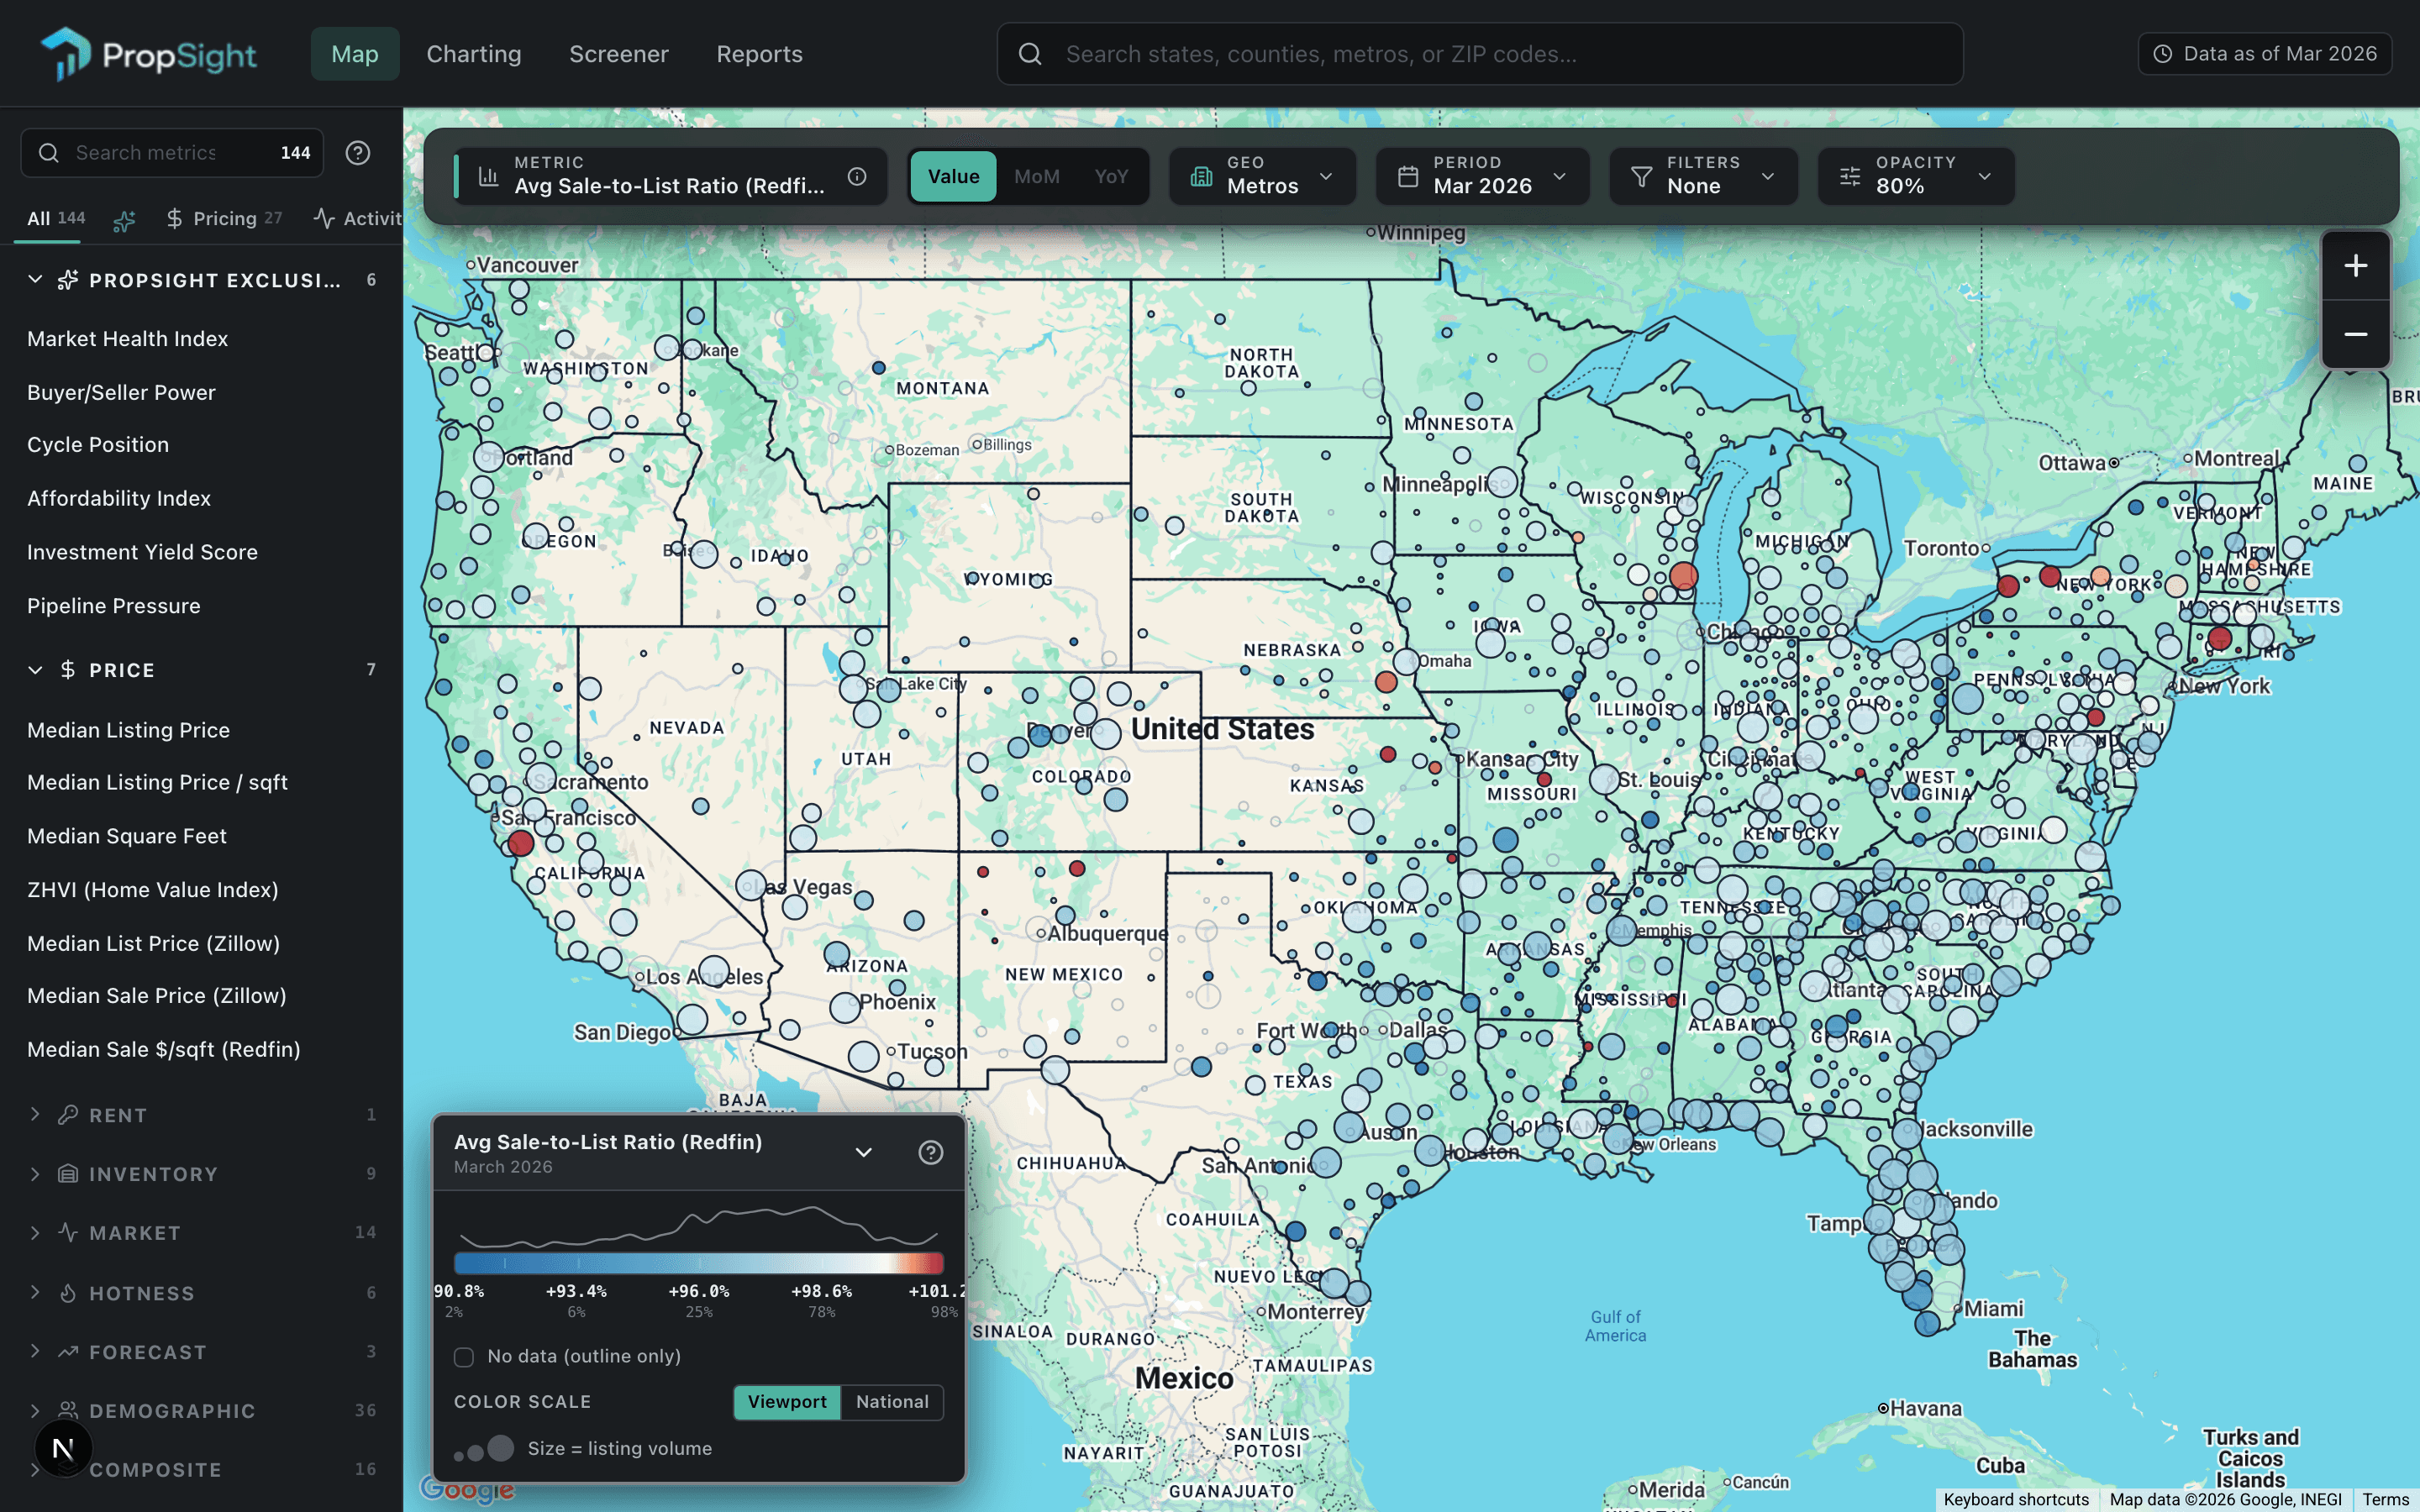
Task: Select the Pricing 27 tab
Action: (x=224, y=218)
